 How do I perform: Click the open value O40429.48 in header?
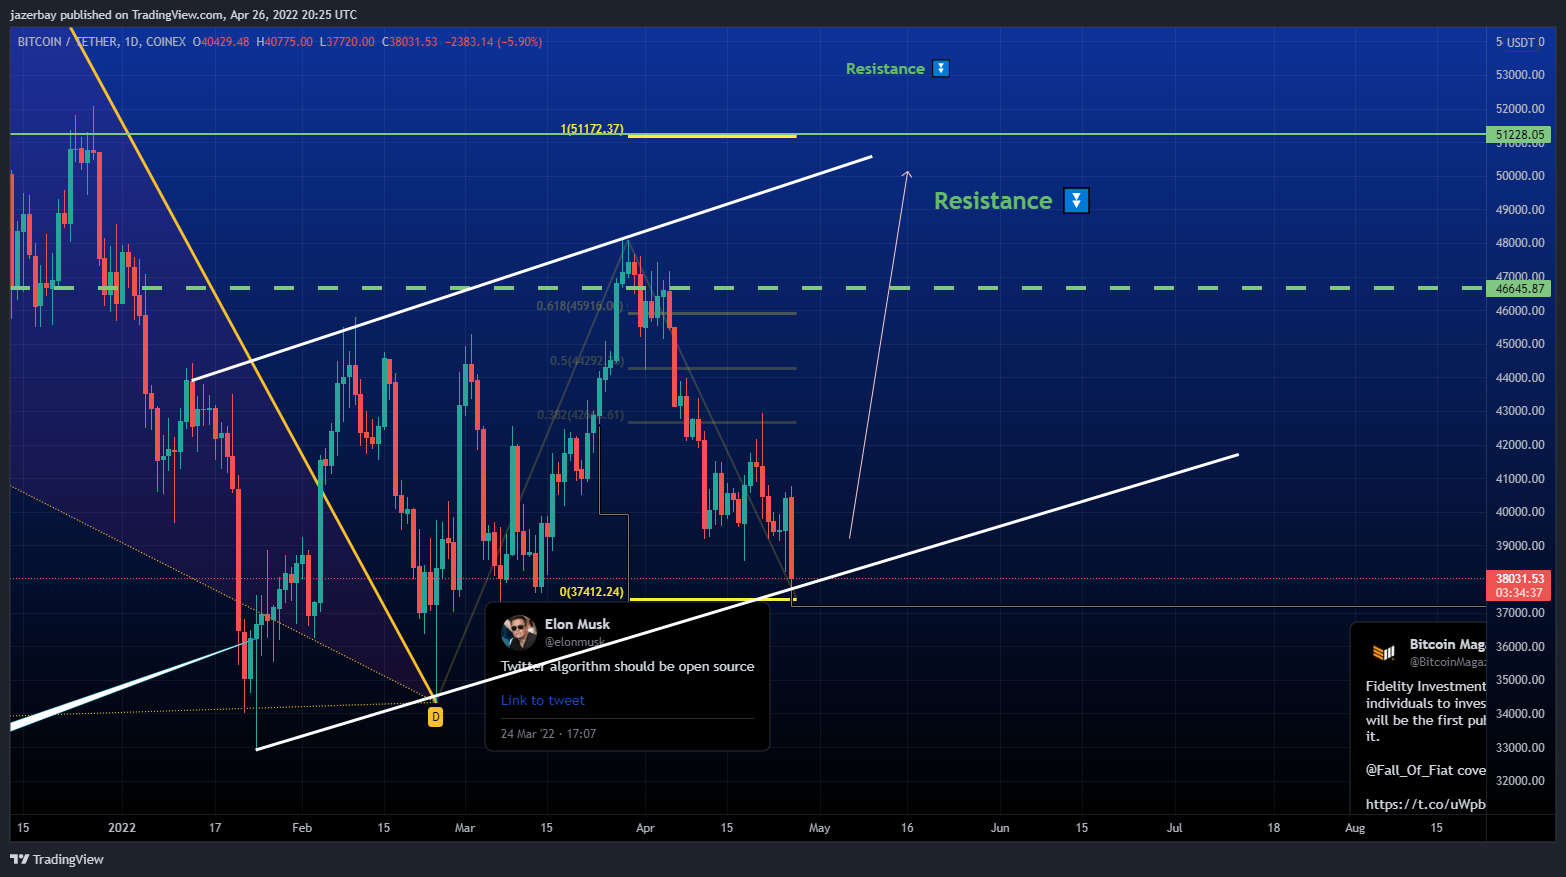point(221,42)
